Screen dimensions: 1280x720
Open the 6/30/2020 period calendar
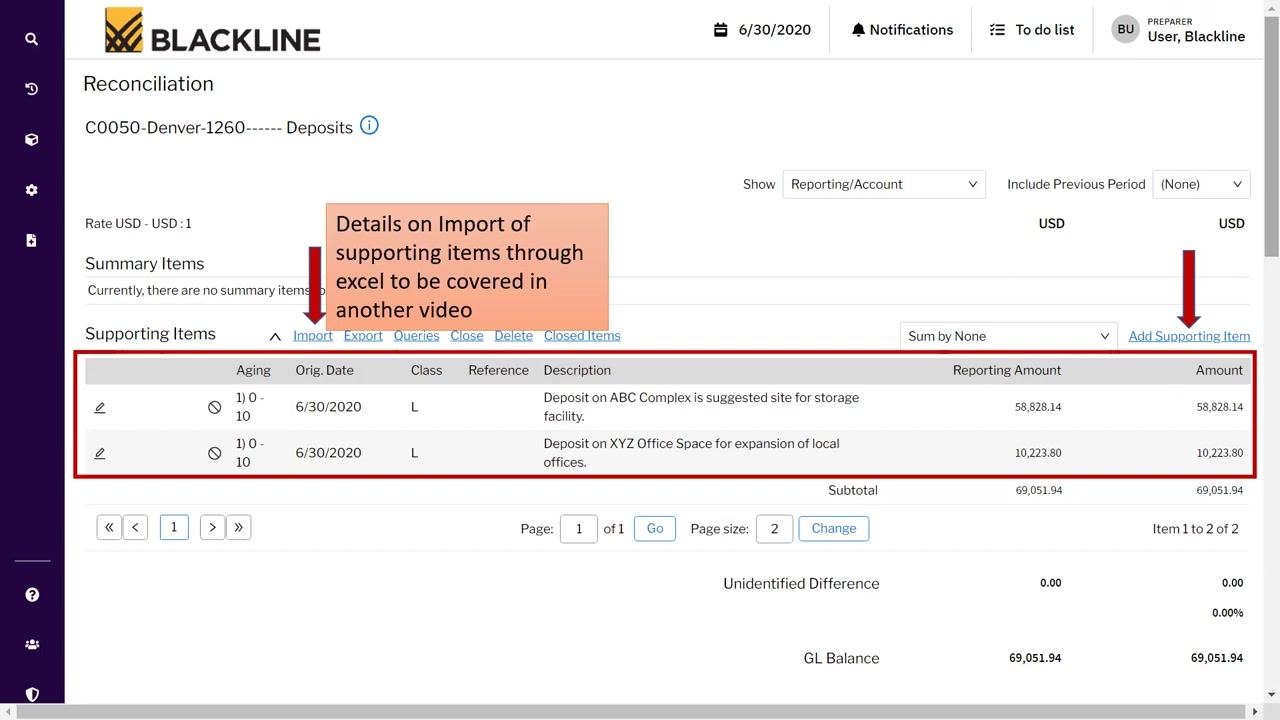click(x=762, y=30)
